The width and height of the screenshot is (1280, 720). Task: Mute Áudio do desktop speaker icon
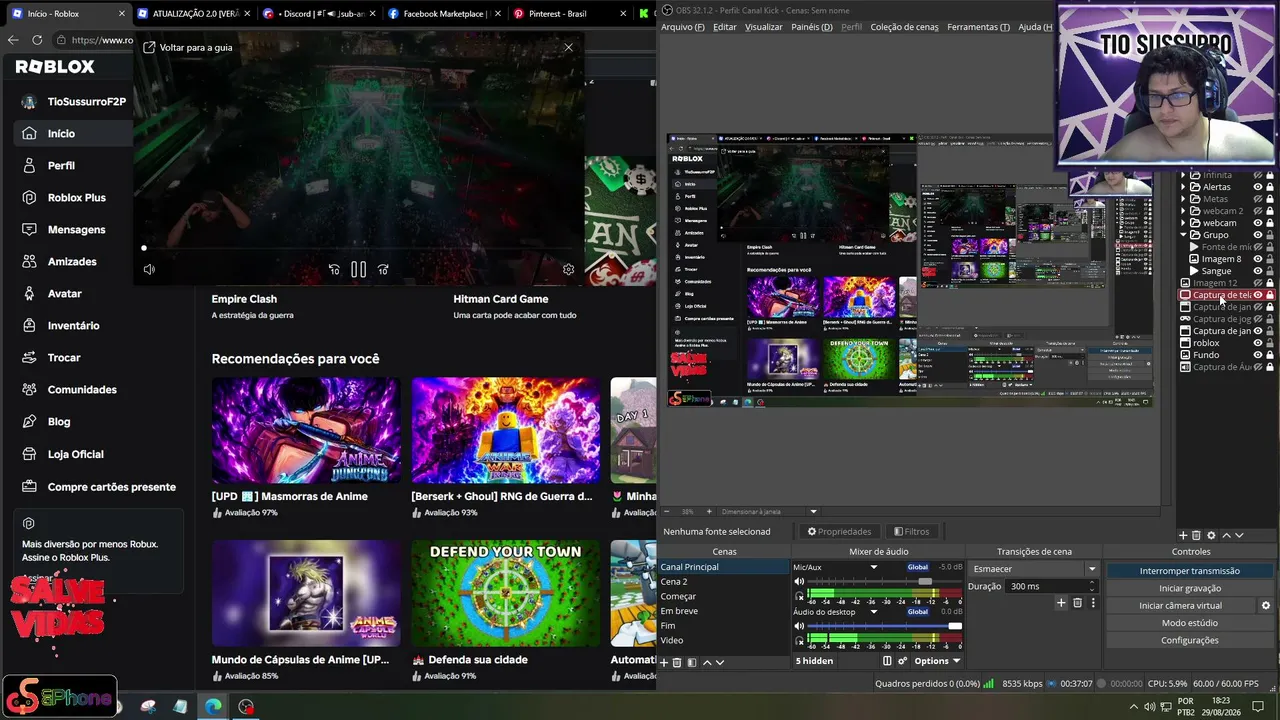[x=799, y=626]
